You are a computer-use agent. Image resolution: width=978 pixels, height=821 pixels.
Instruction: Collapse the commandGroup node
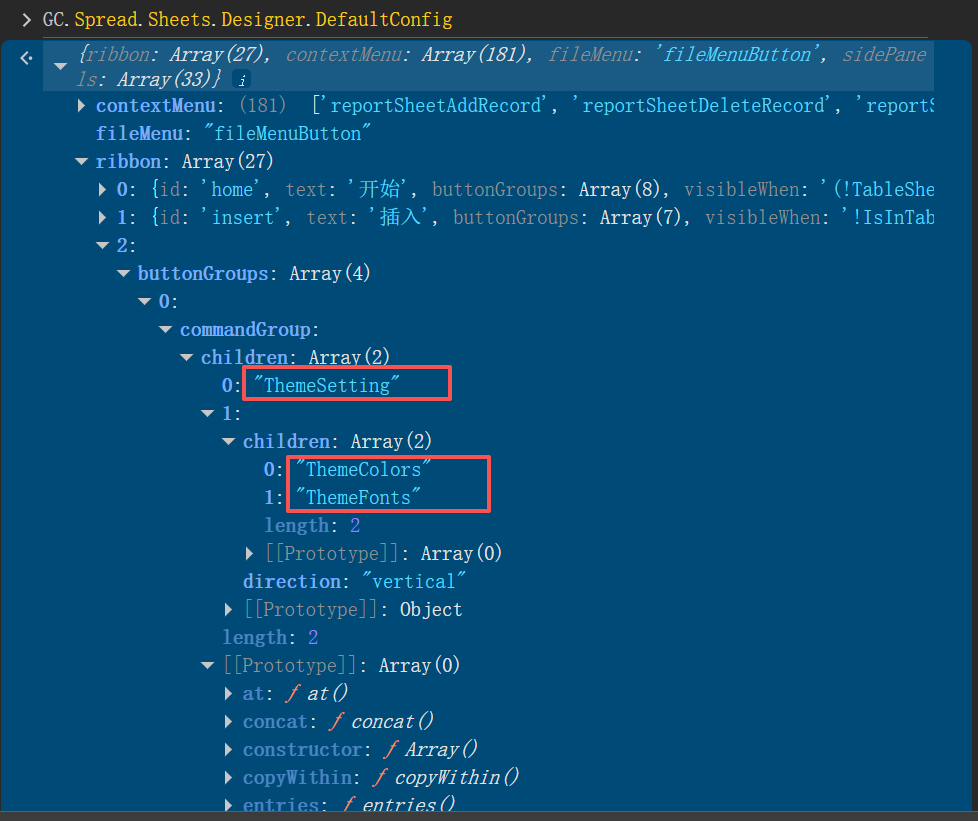(x=165, y=329)
